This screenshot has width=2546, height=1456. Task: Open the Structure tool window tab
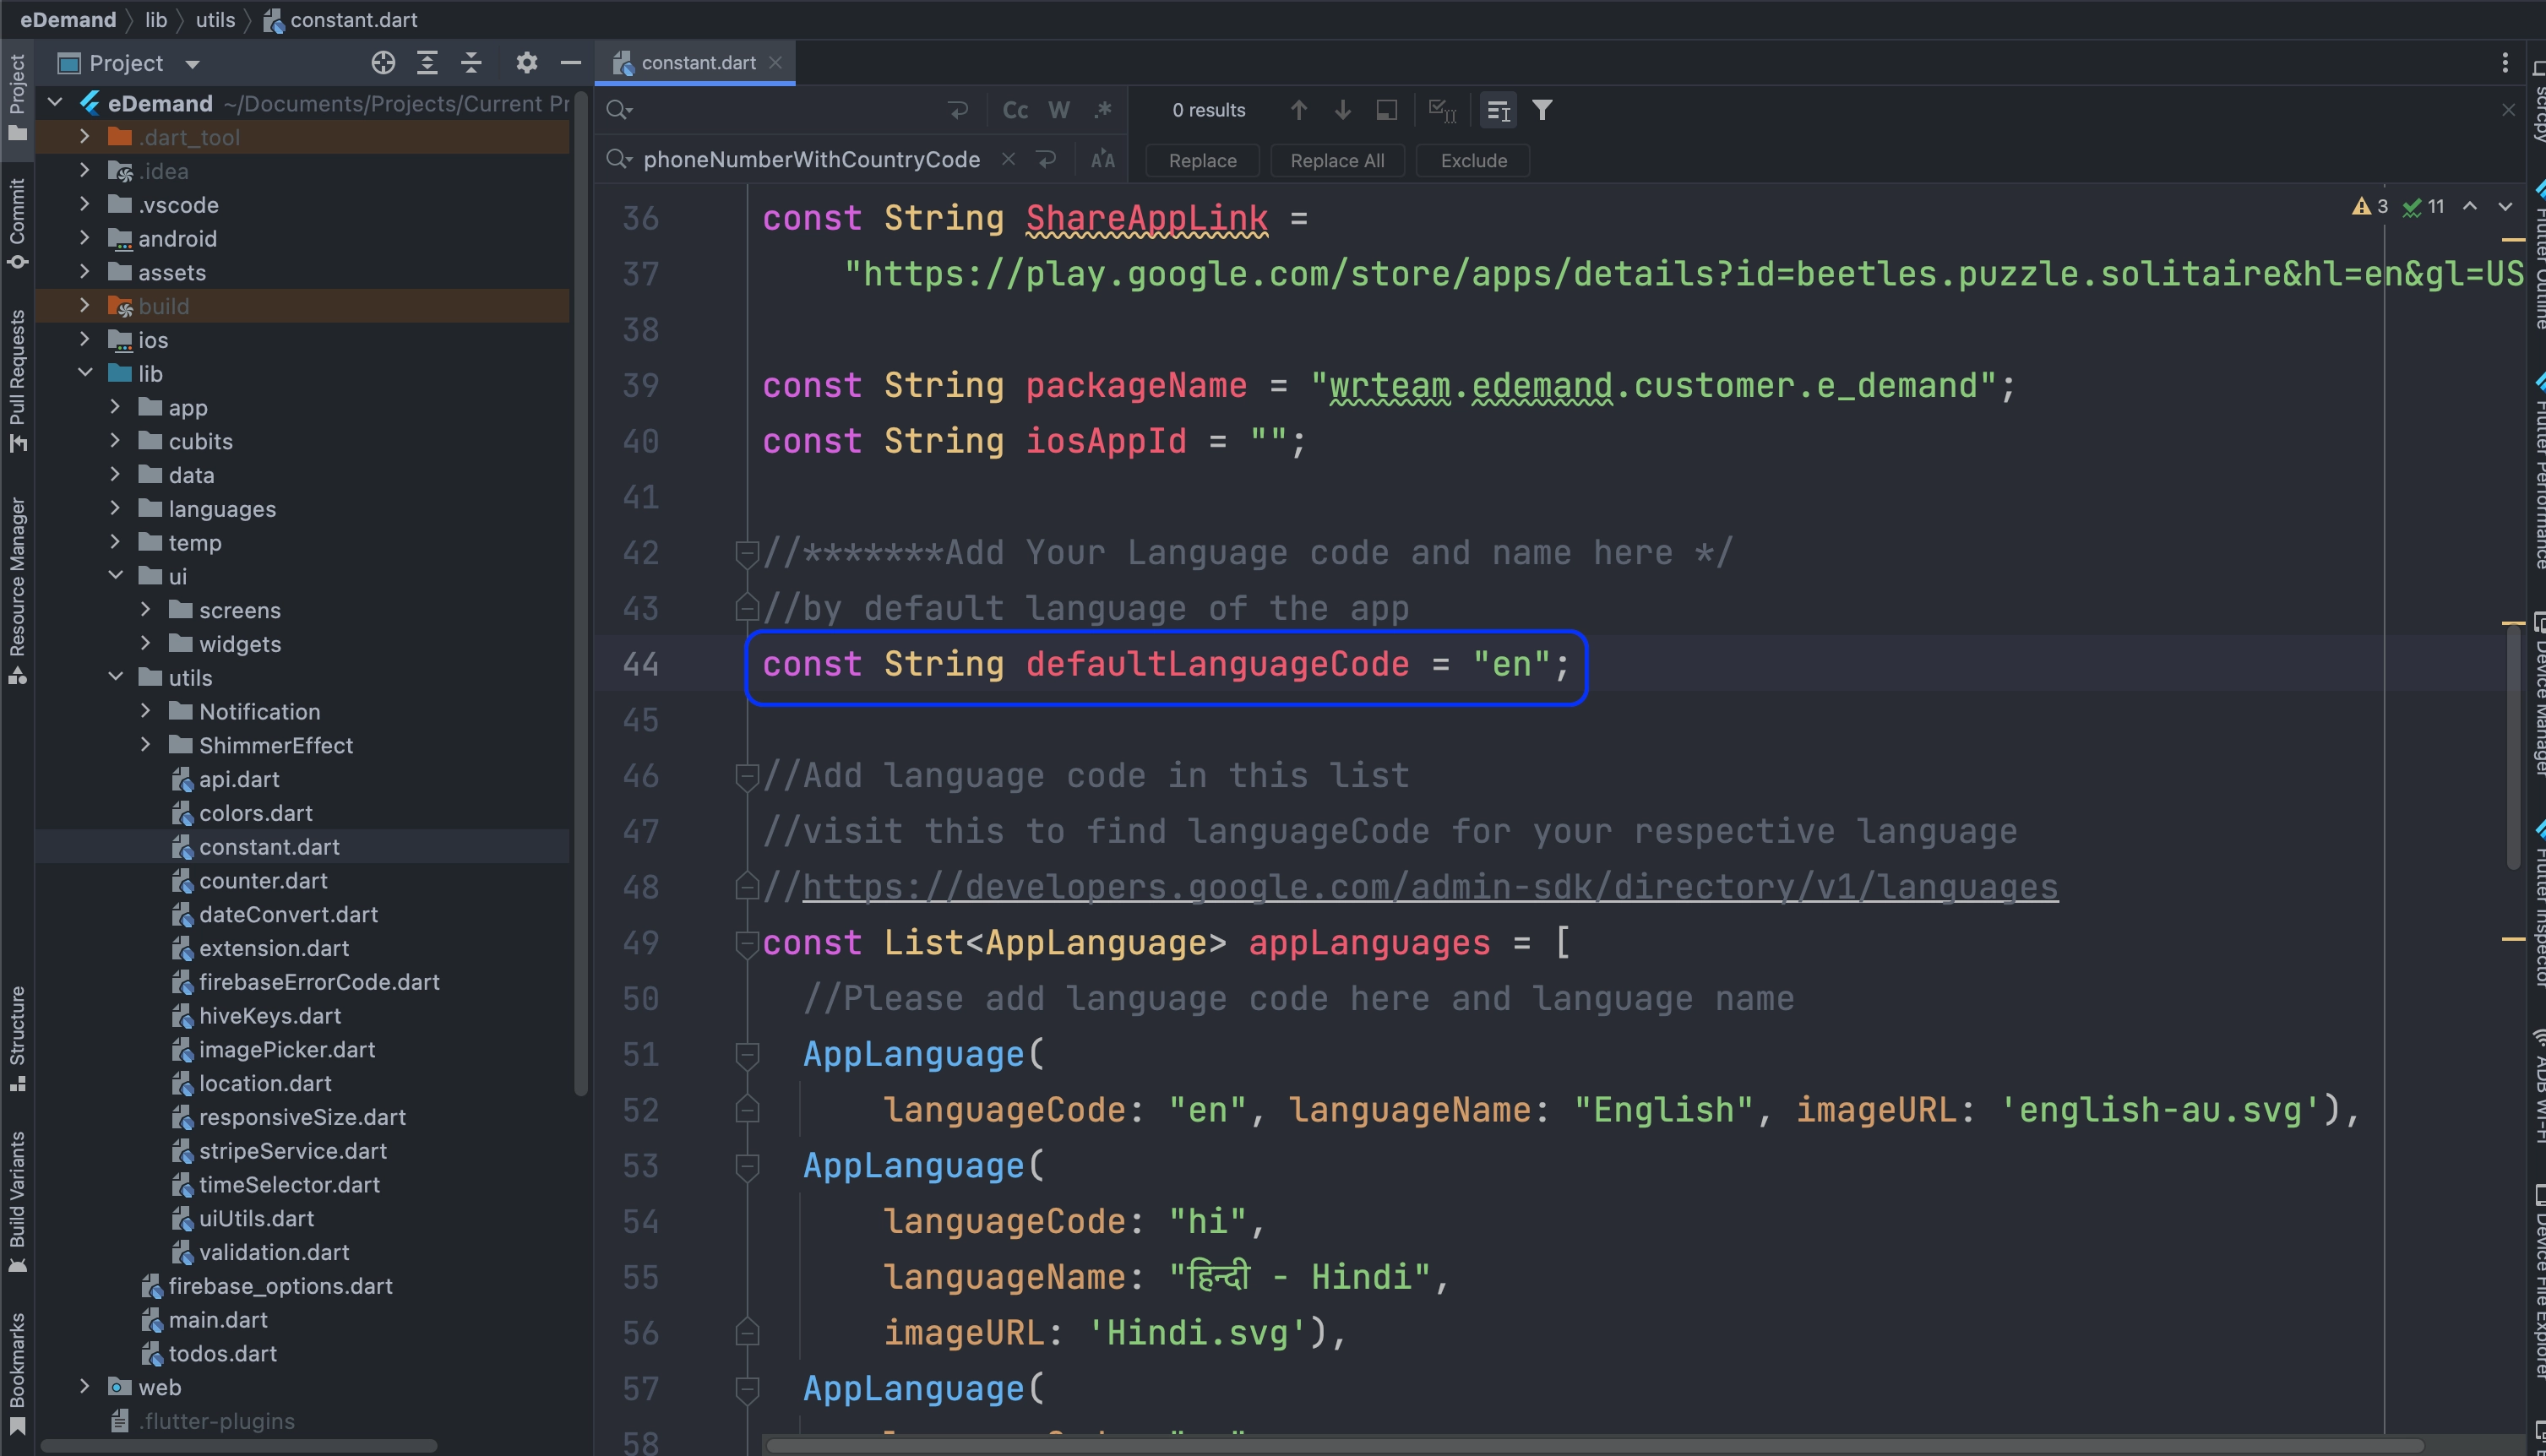[x=17, y=1038]
